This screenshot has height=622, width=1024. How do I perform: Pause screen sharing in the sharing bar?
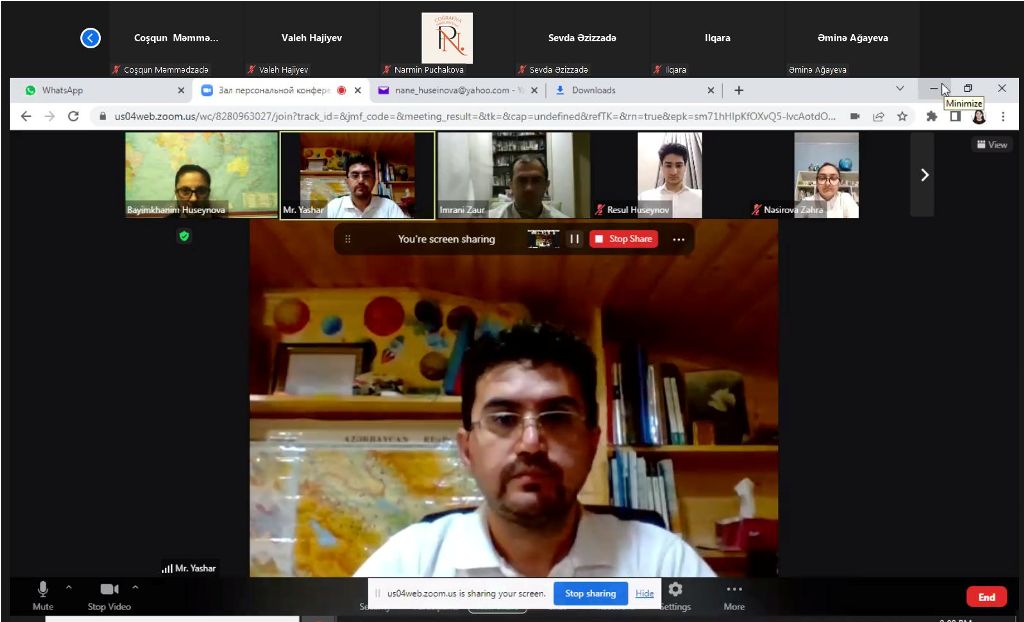[575, 239]
